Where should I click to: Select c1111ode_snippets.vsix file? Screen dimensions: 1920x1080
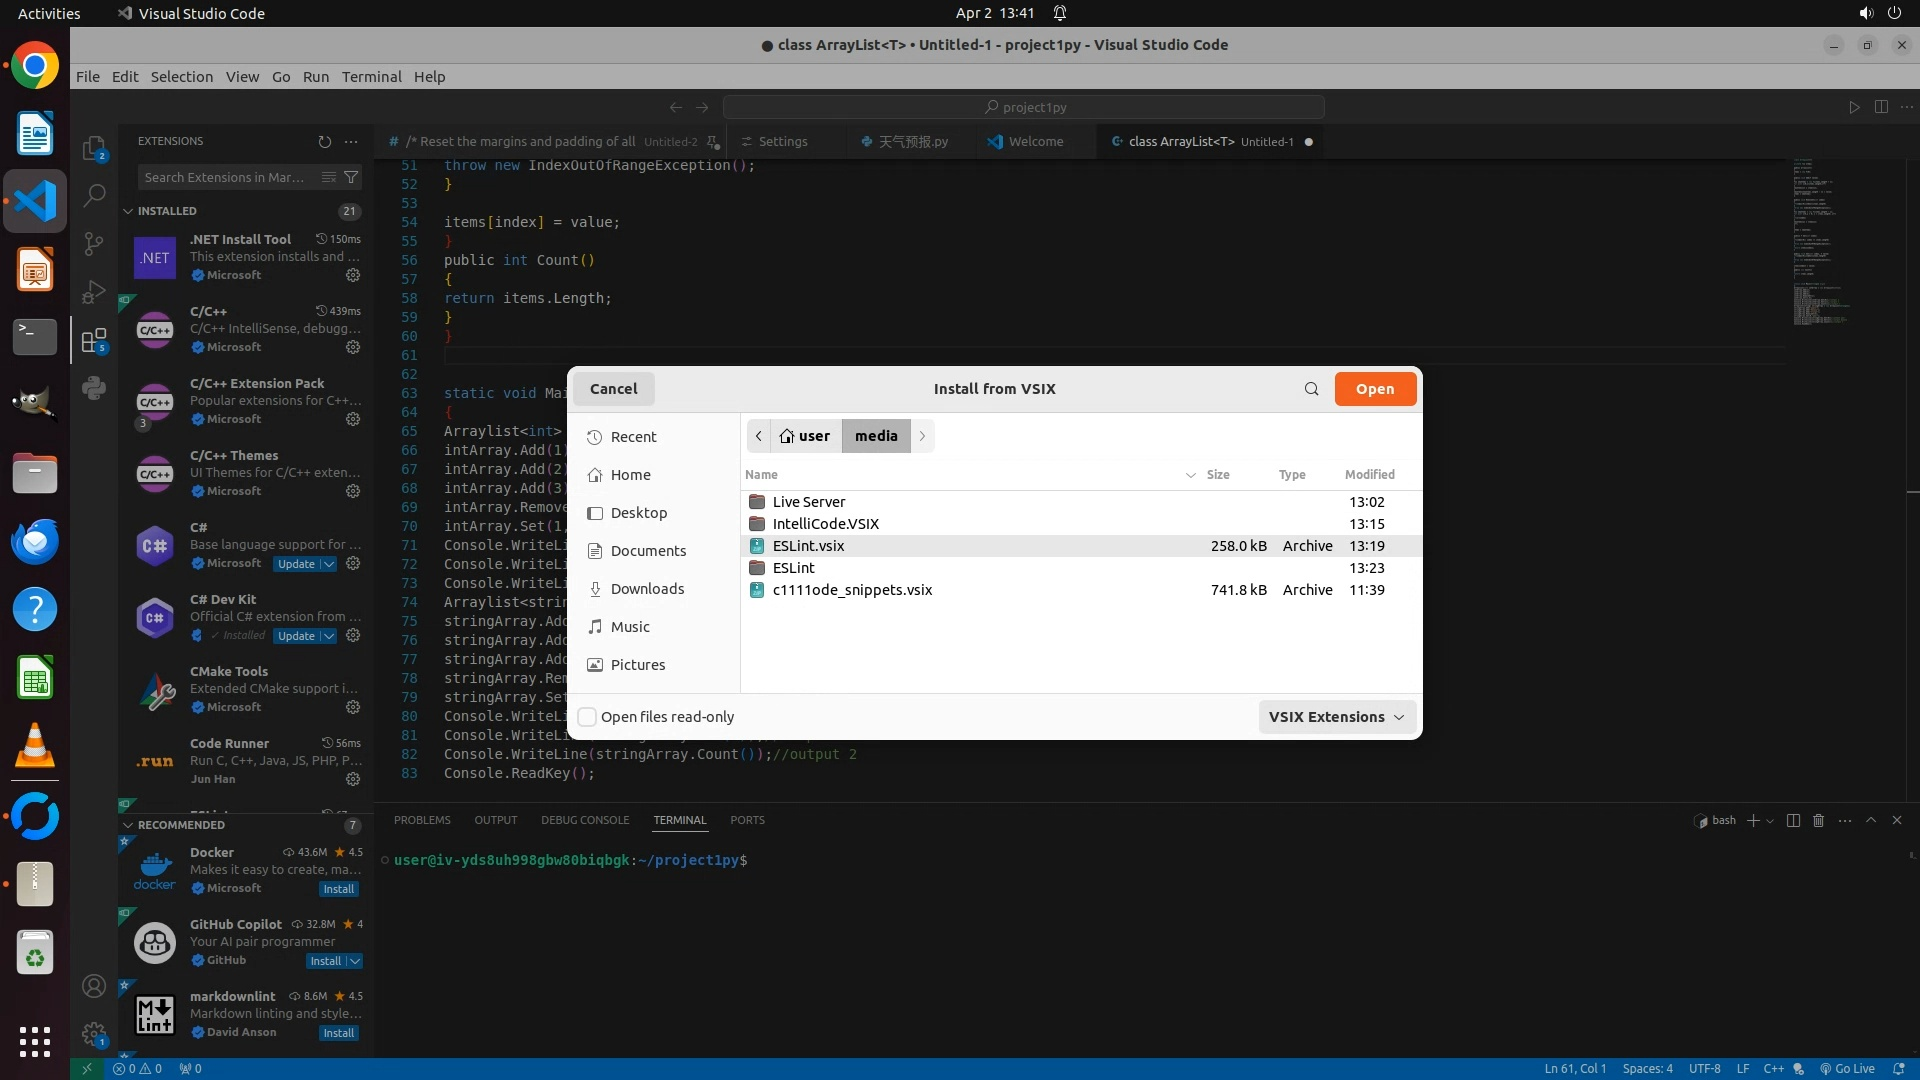[x=852, y=590]
